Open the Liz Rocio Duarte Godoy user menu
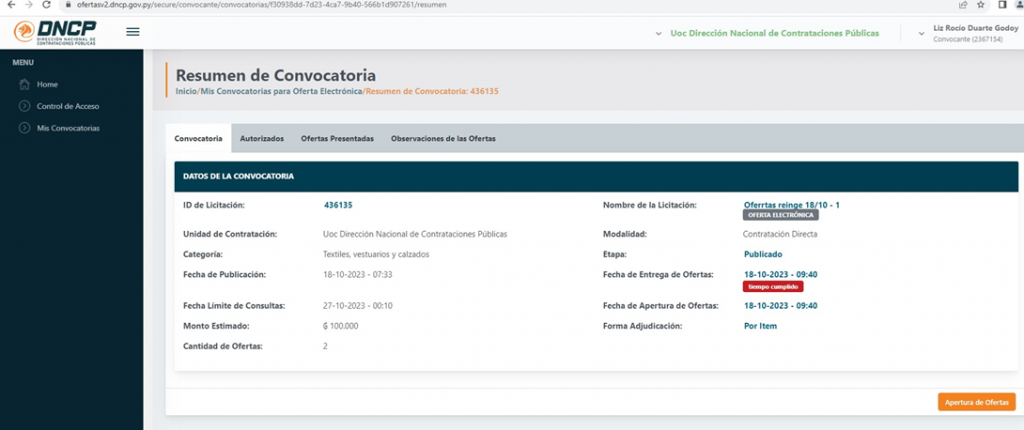This screenshot has width=1024, height=430. tap(921, 33)
